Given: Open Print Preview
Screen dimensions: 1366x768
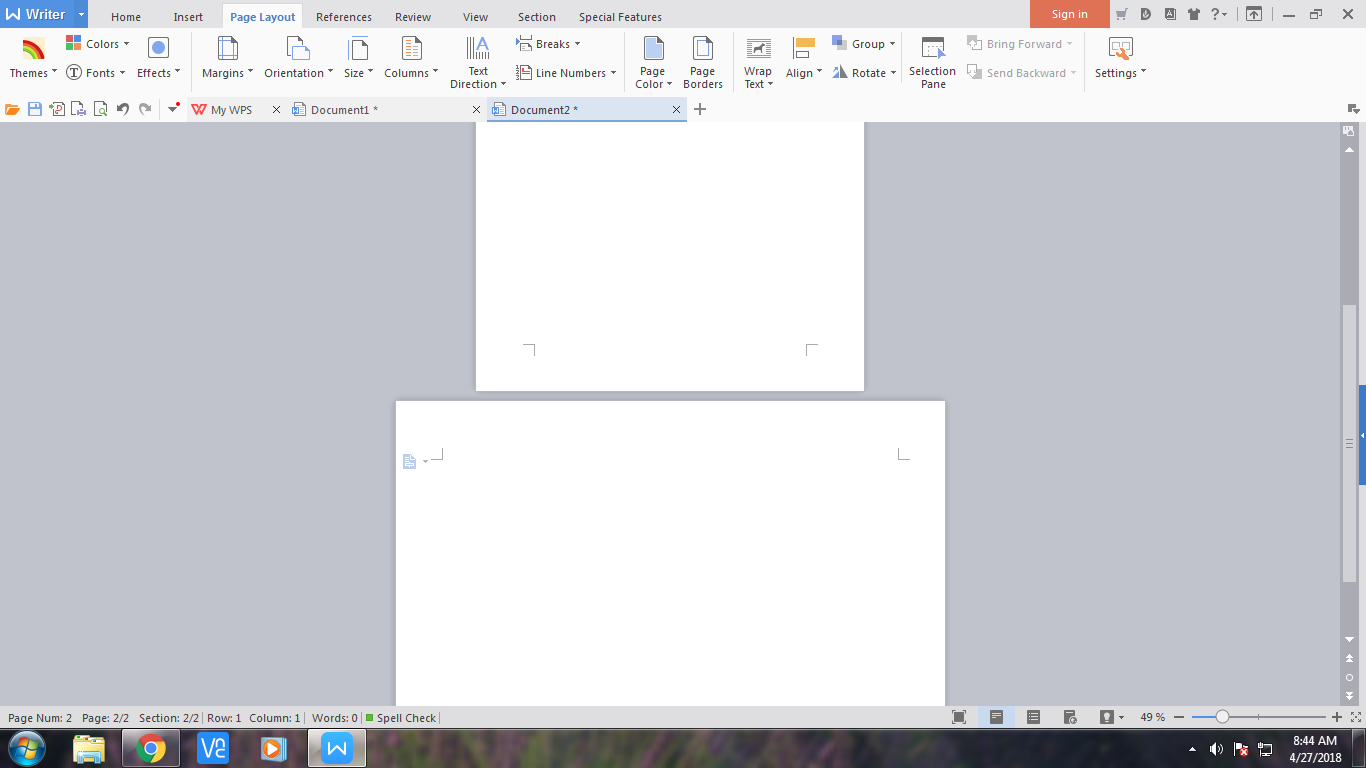Looking at the screenshot, I should pyautogui.click(x=100, y=109).
